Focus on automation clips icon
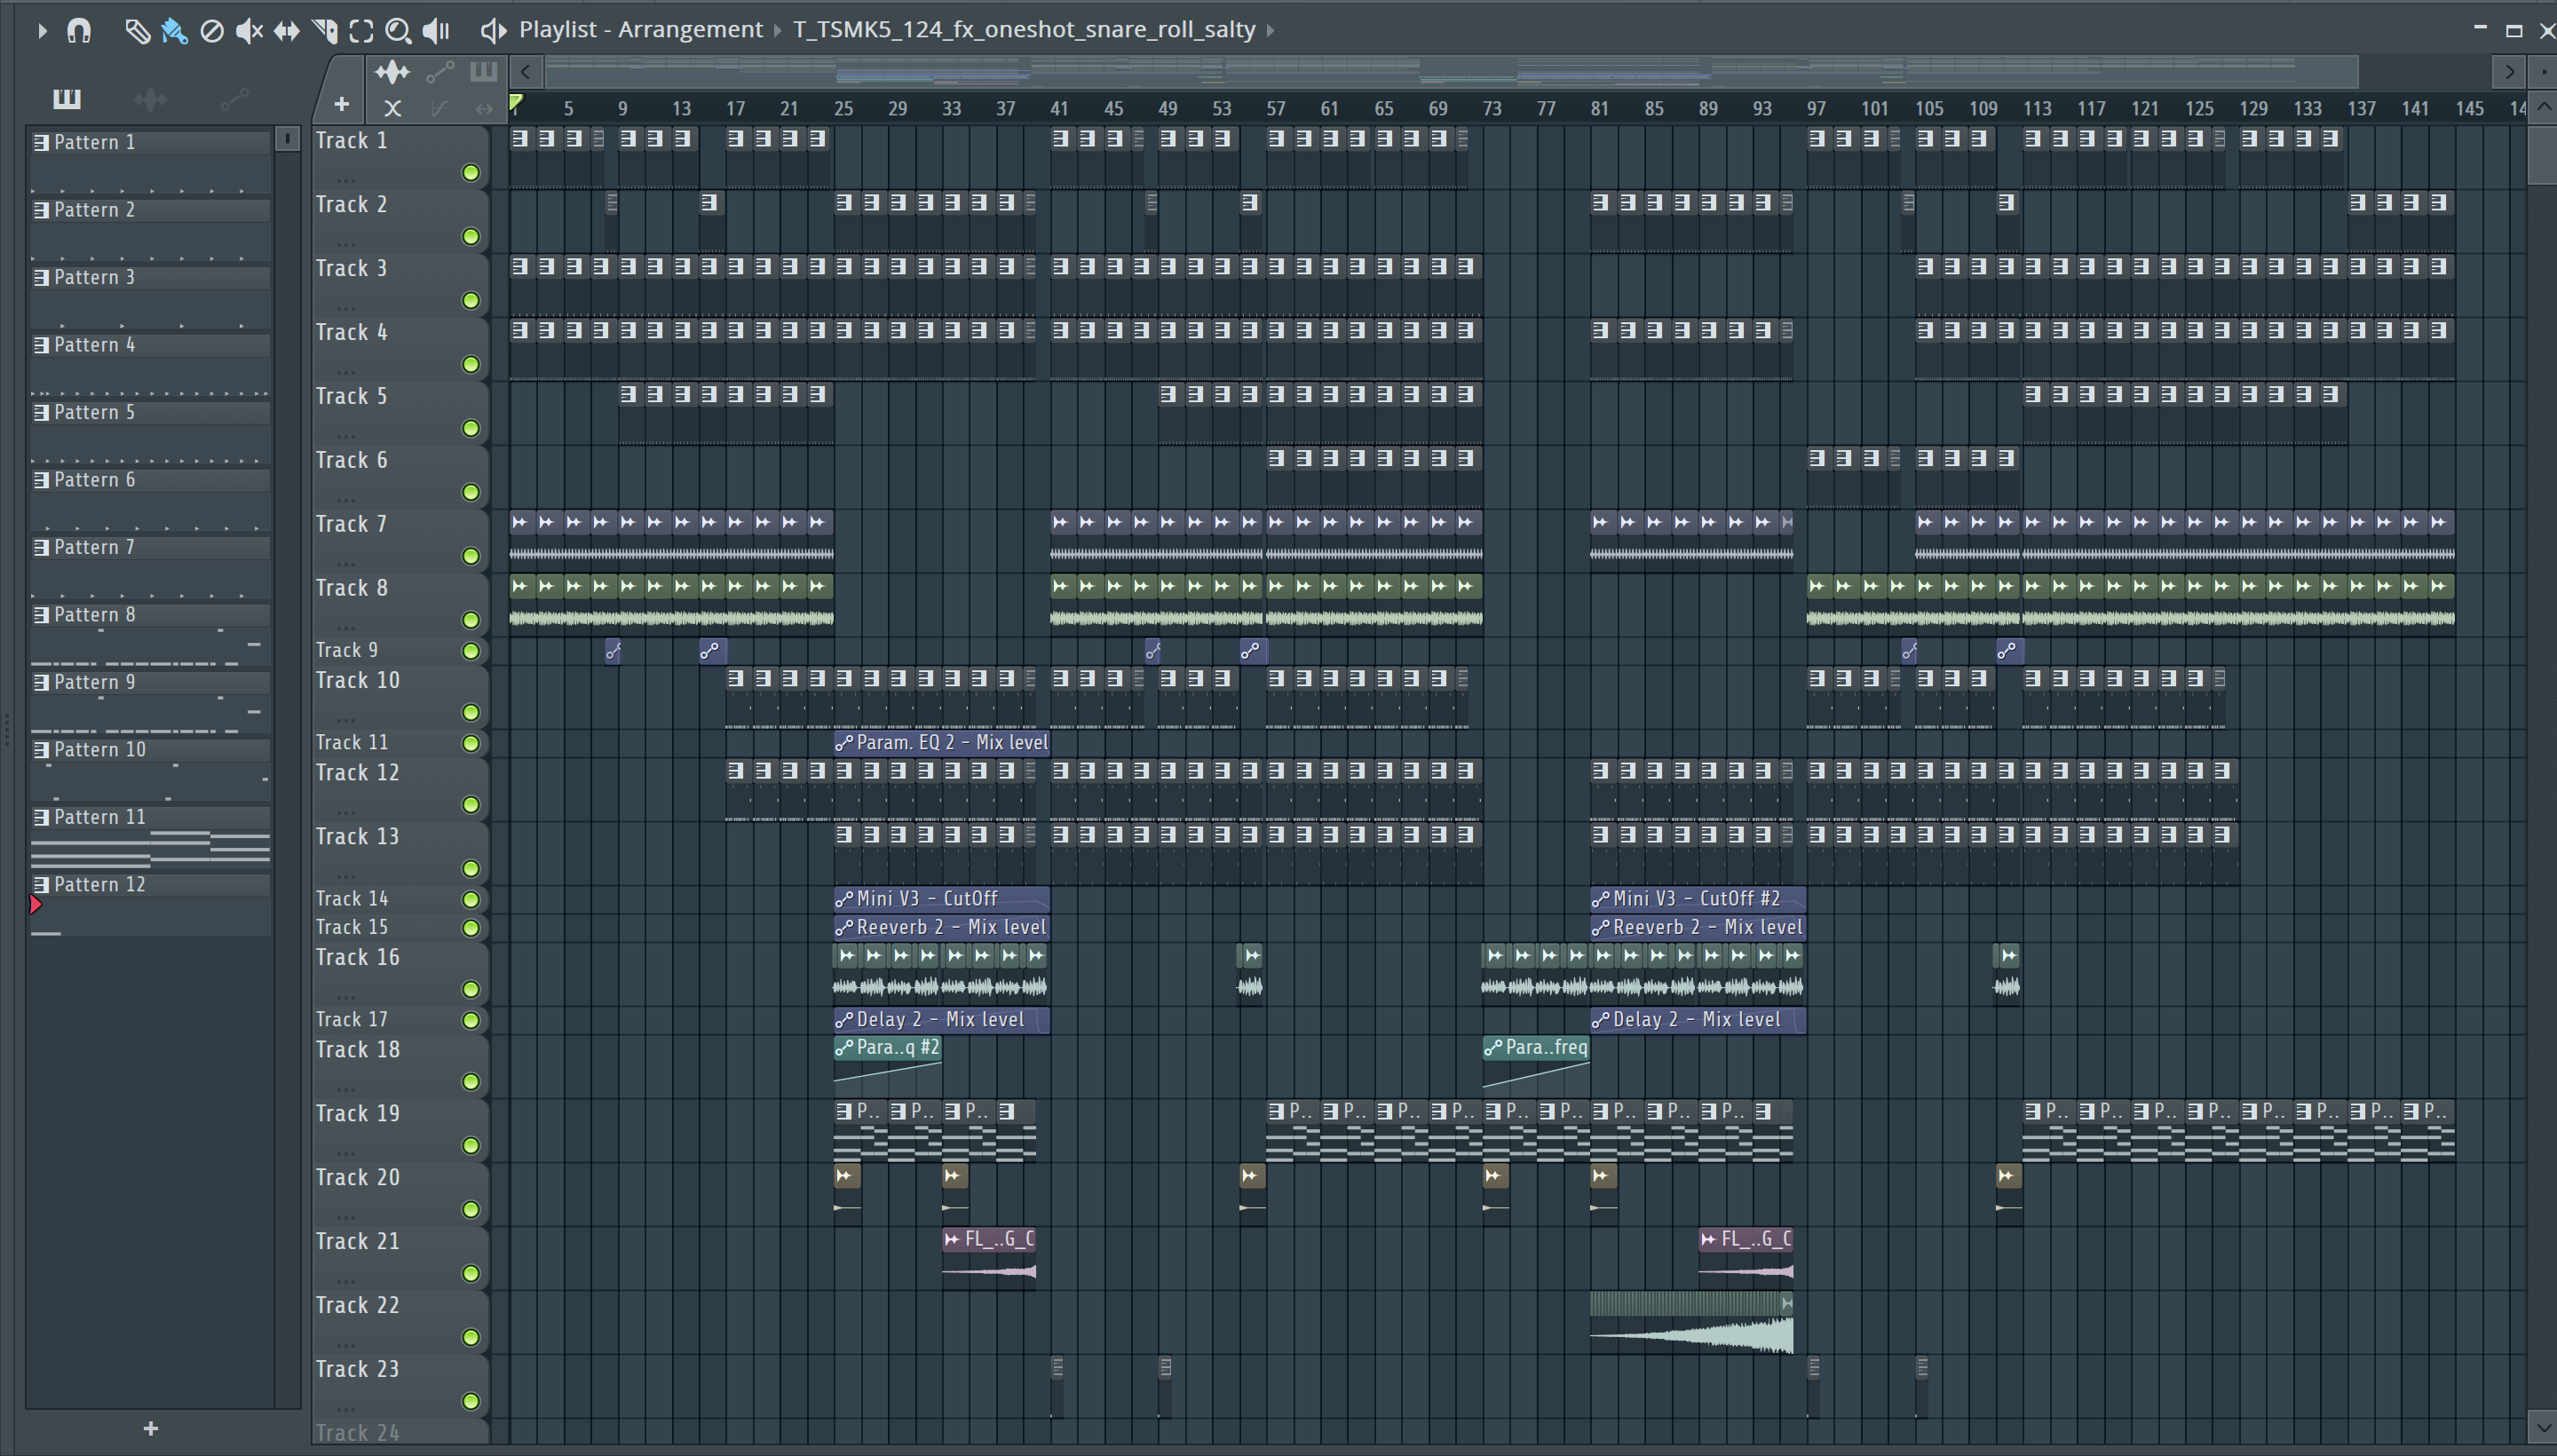The image size is (2557, 1456). (440, 72)
